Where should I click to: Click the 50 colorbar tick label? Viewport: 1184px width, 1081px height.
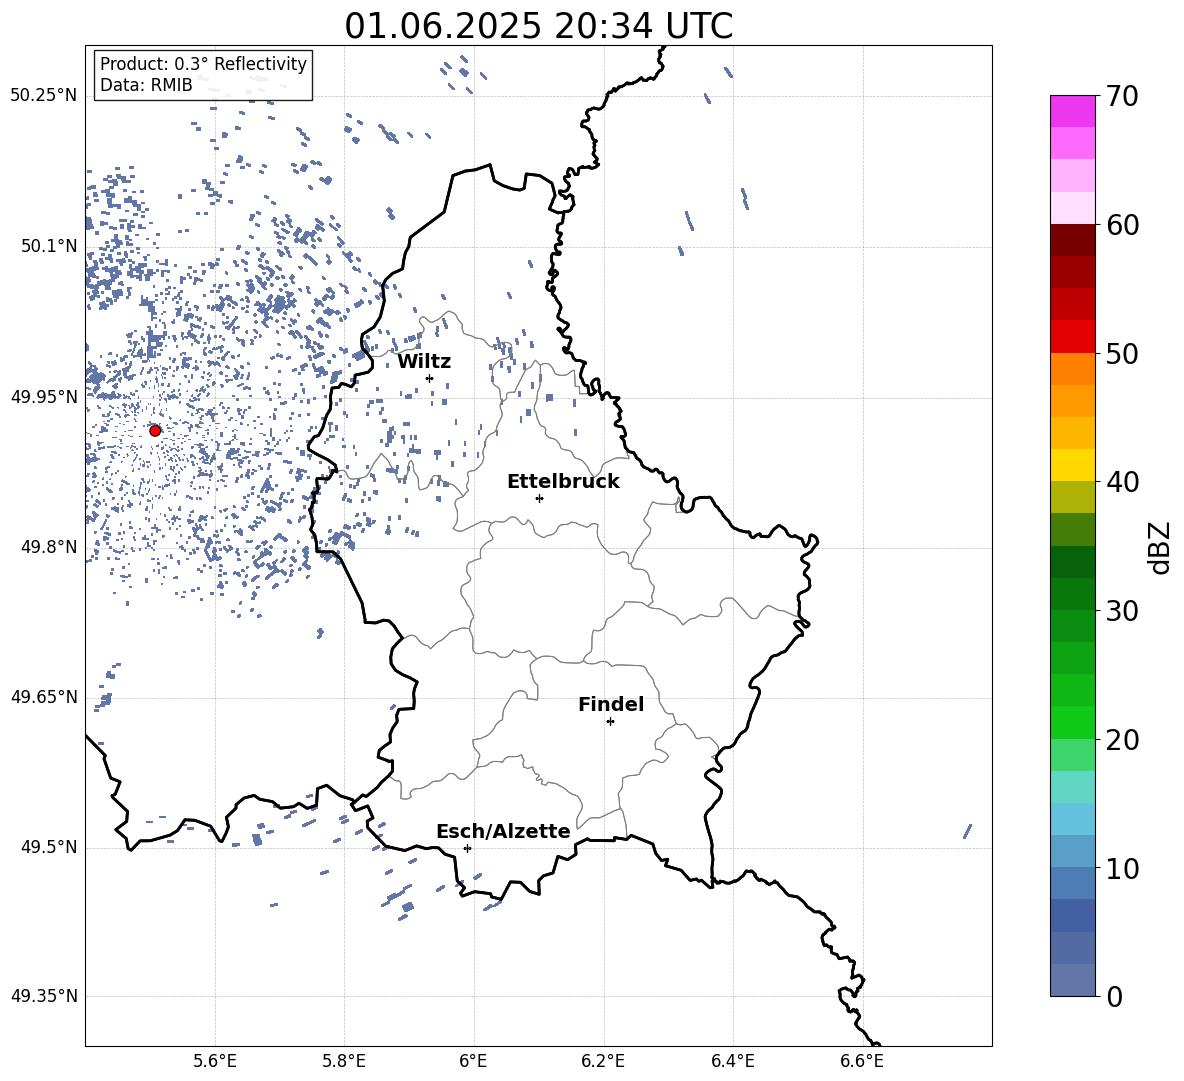tap(1122, 353)
